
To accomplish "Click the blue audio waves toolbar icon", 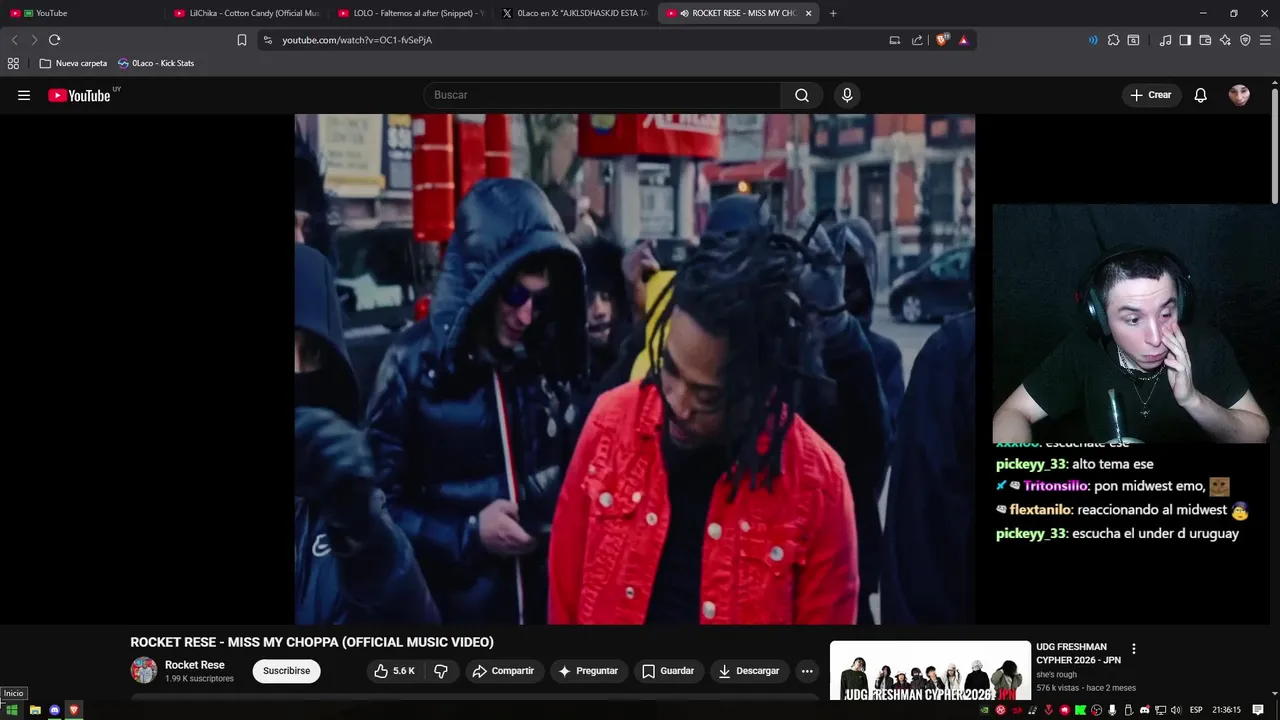I will click(x=1093, y=40).
